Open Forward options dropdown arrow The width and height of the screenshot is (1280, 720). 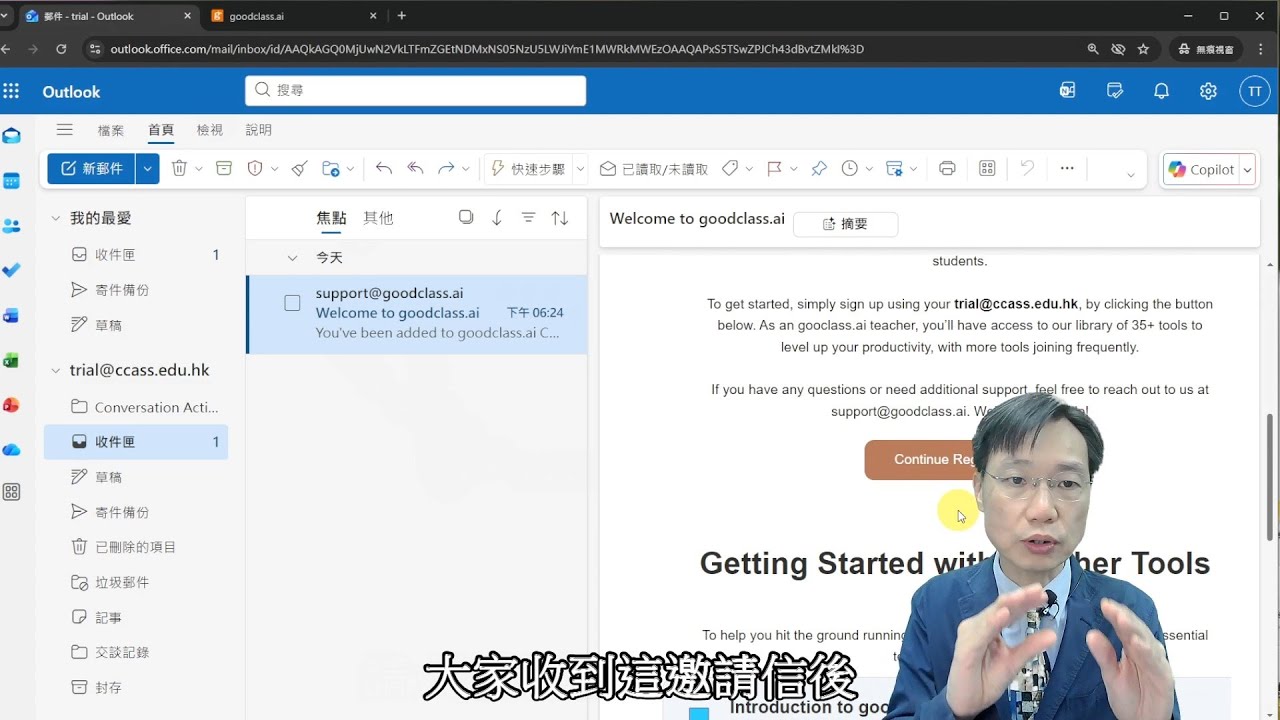tap(466, 169)
